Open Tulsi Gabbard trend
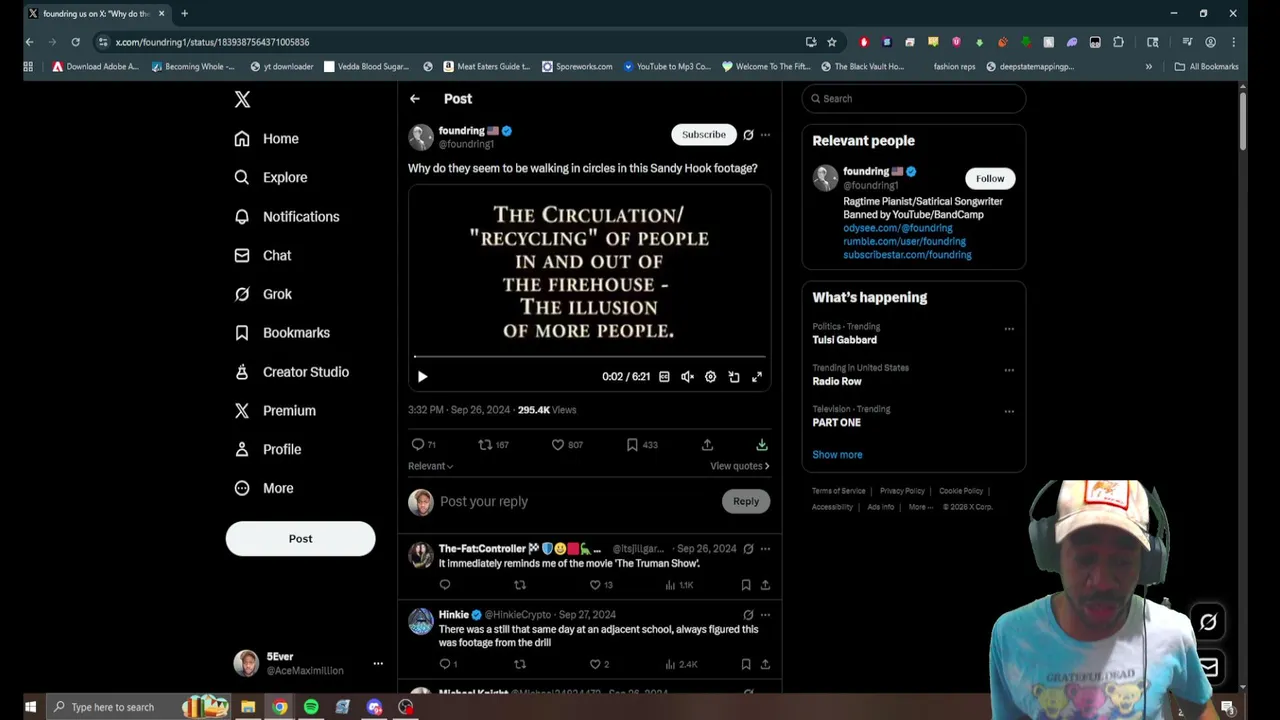Screen dimensions: 1280x720 (845, 340)
